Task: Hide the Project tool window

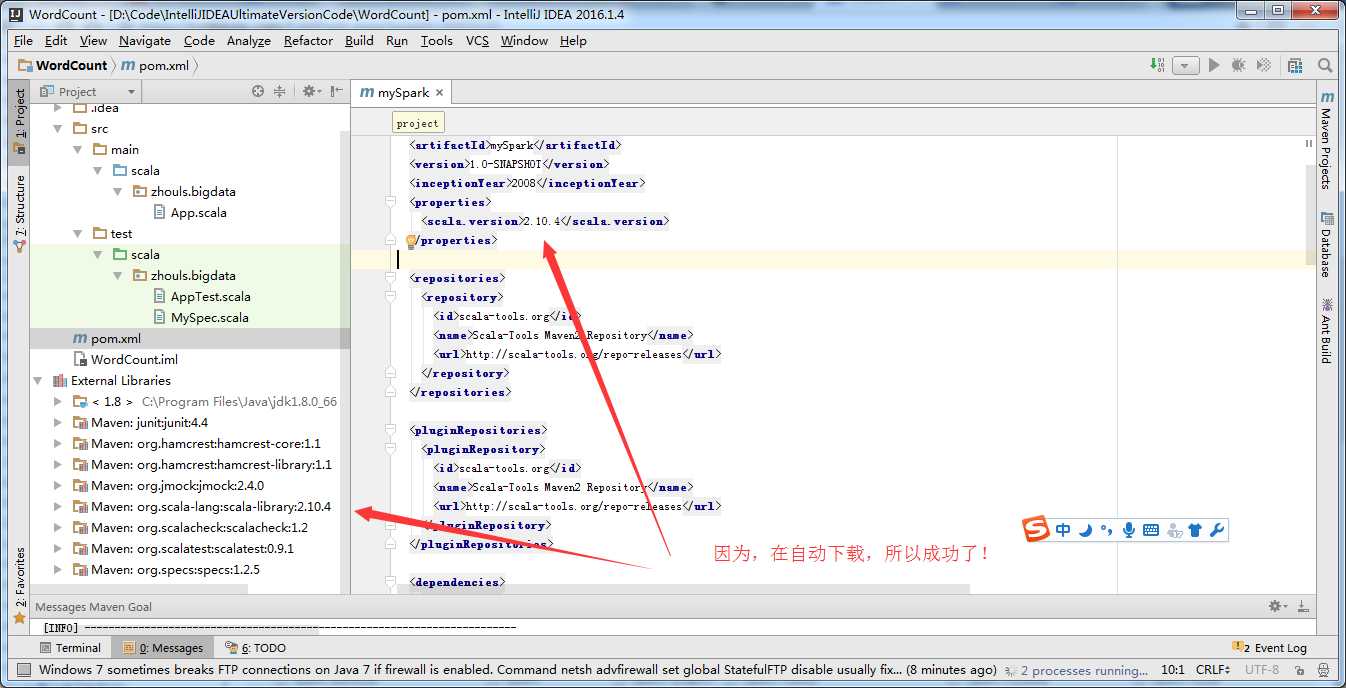Action: tap(336, 91)
